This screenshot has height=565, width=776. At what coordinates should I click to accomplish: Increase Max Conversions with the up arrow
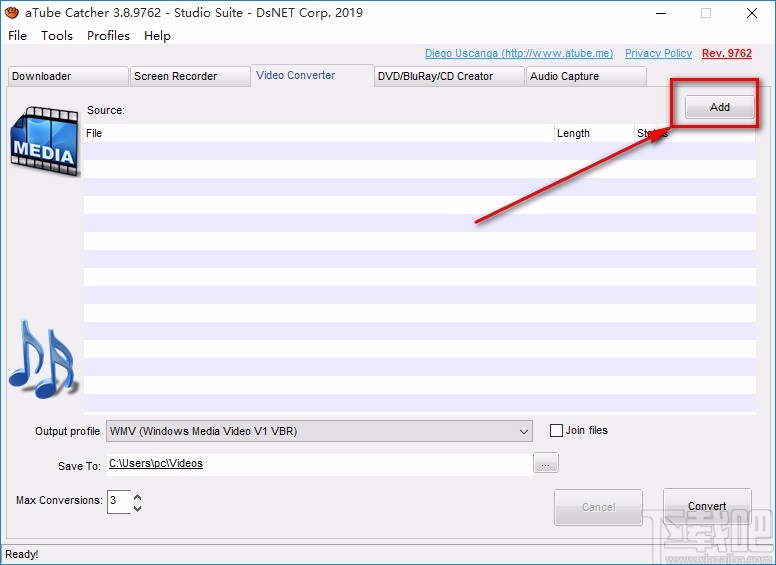click(138, 497)
